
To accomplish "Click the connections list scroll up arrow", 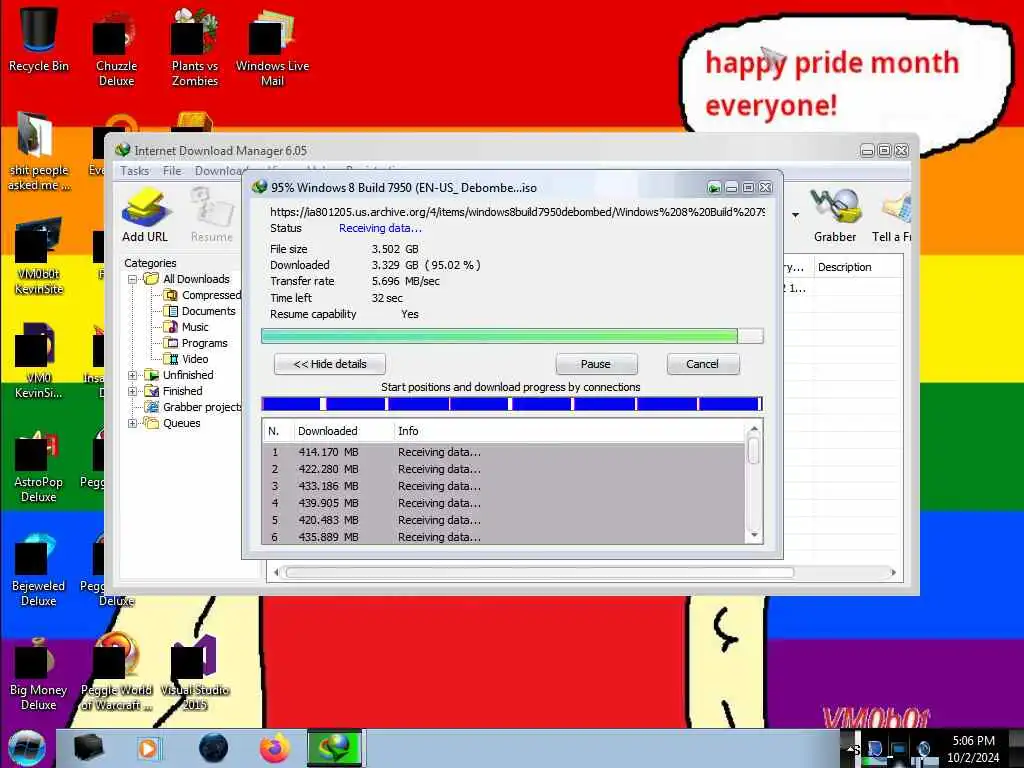I will [x=754, y=430].
